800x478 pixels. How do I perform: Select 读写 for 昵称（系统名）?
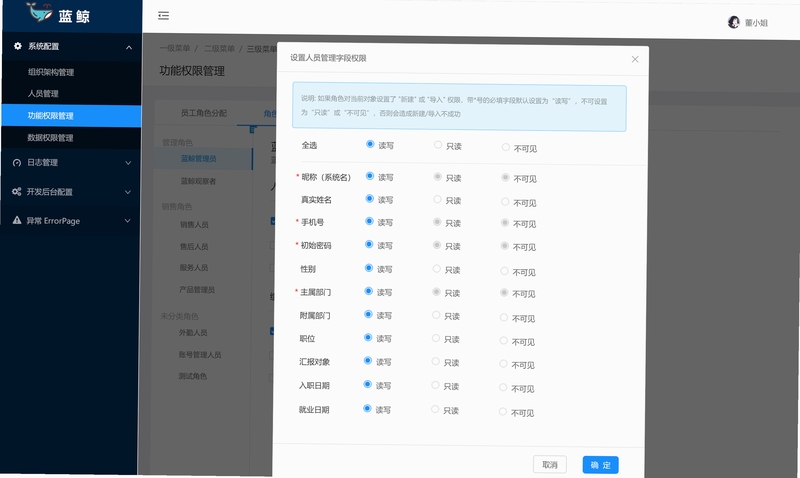tap(370, 176)
